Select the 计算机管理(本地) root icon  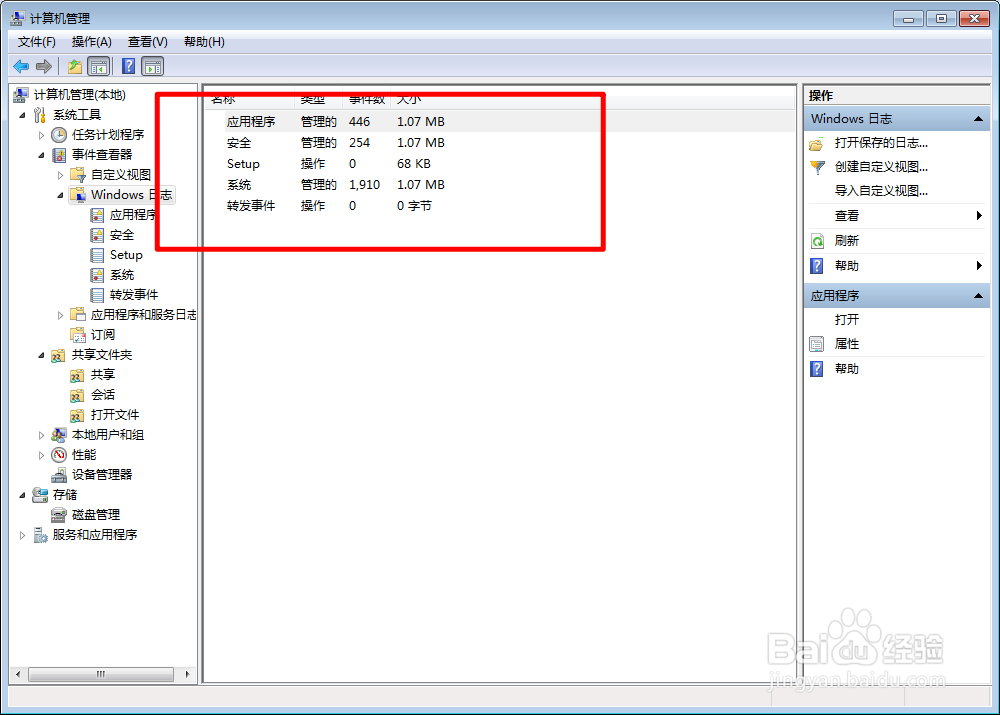click(20, 95)
